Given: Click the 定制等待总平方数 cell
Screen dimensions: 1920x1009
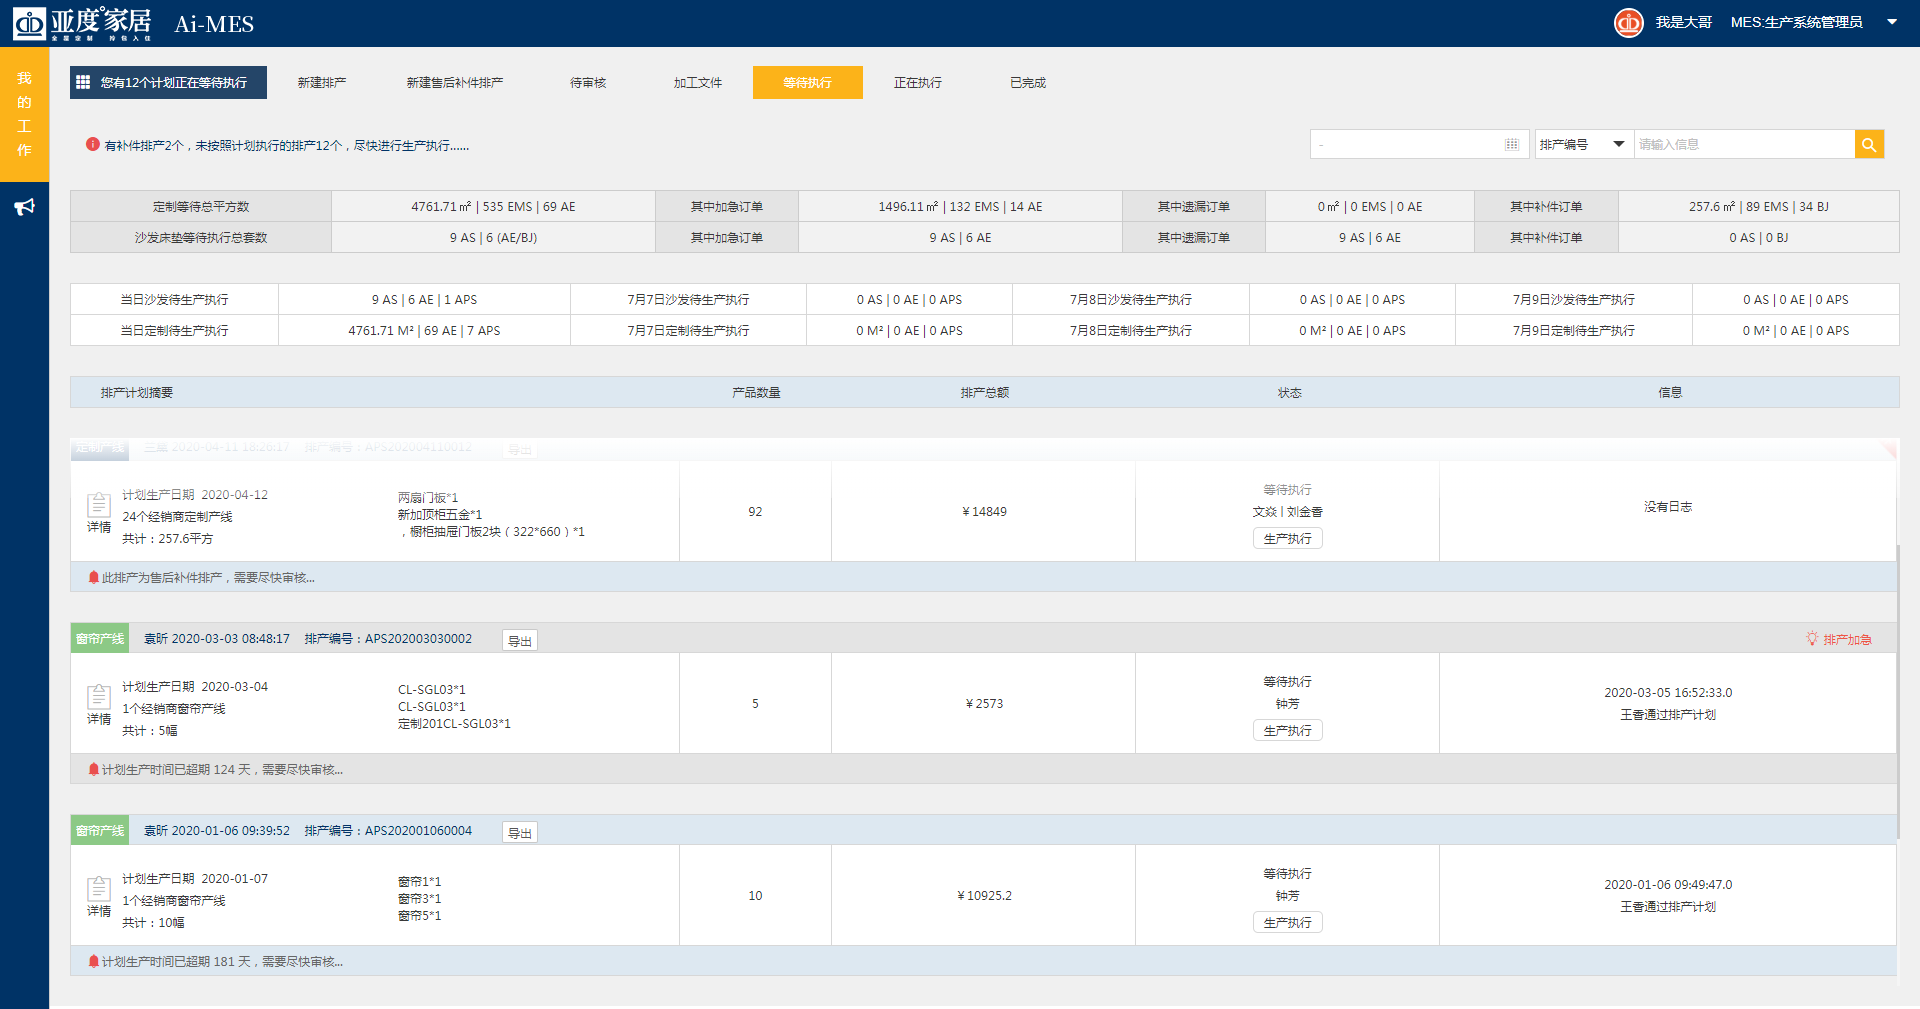Looking at the screenshot, I should [201, 206].
